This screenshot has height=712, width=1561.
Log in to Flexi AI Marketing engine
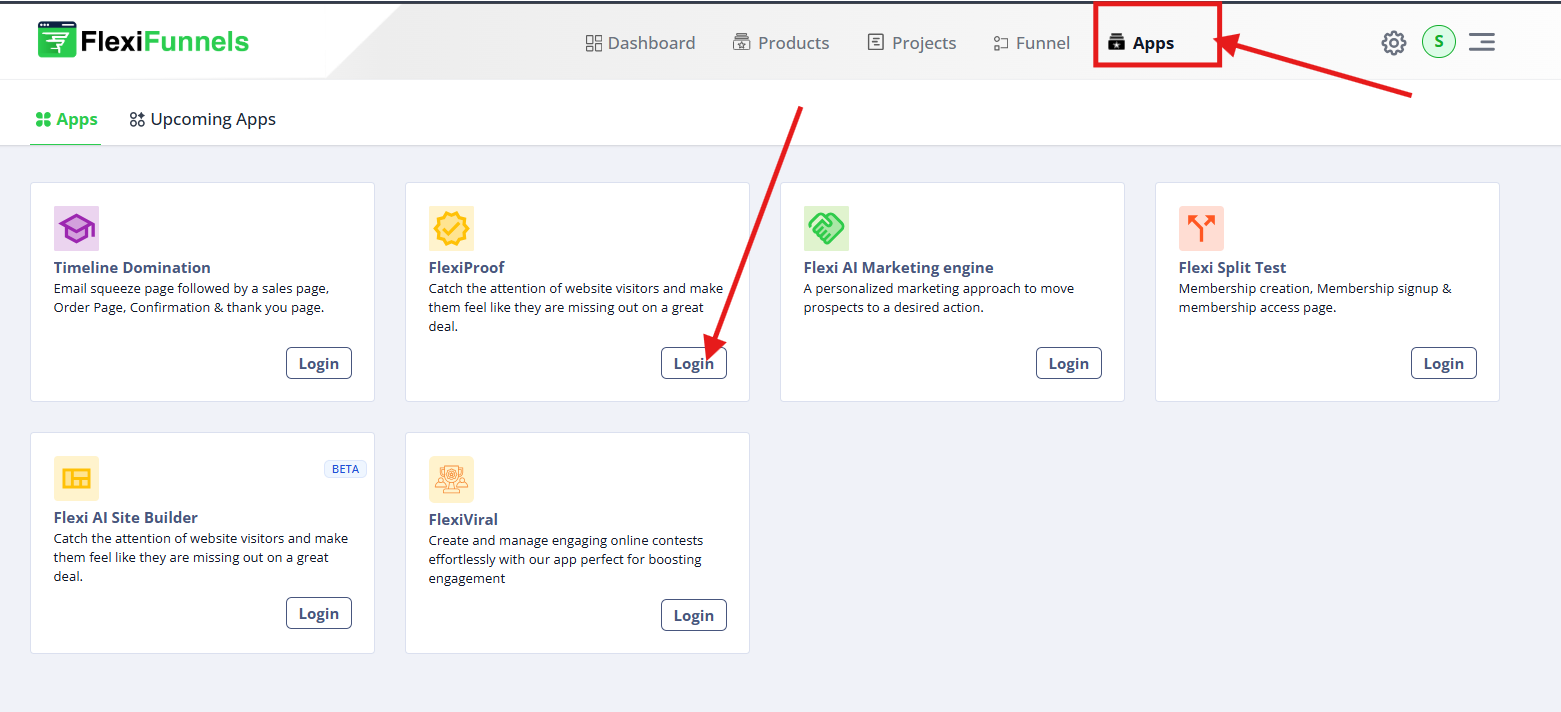(x=1069, y=363)
